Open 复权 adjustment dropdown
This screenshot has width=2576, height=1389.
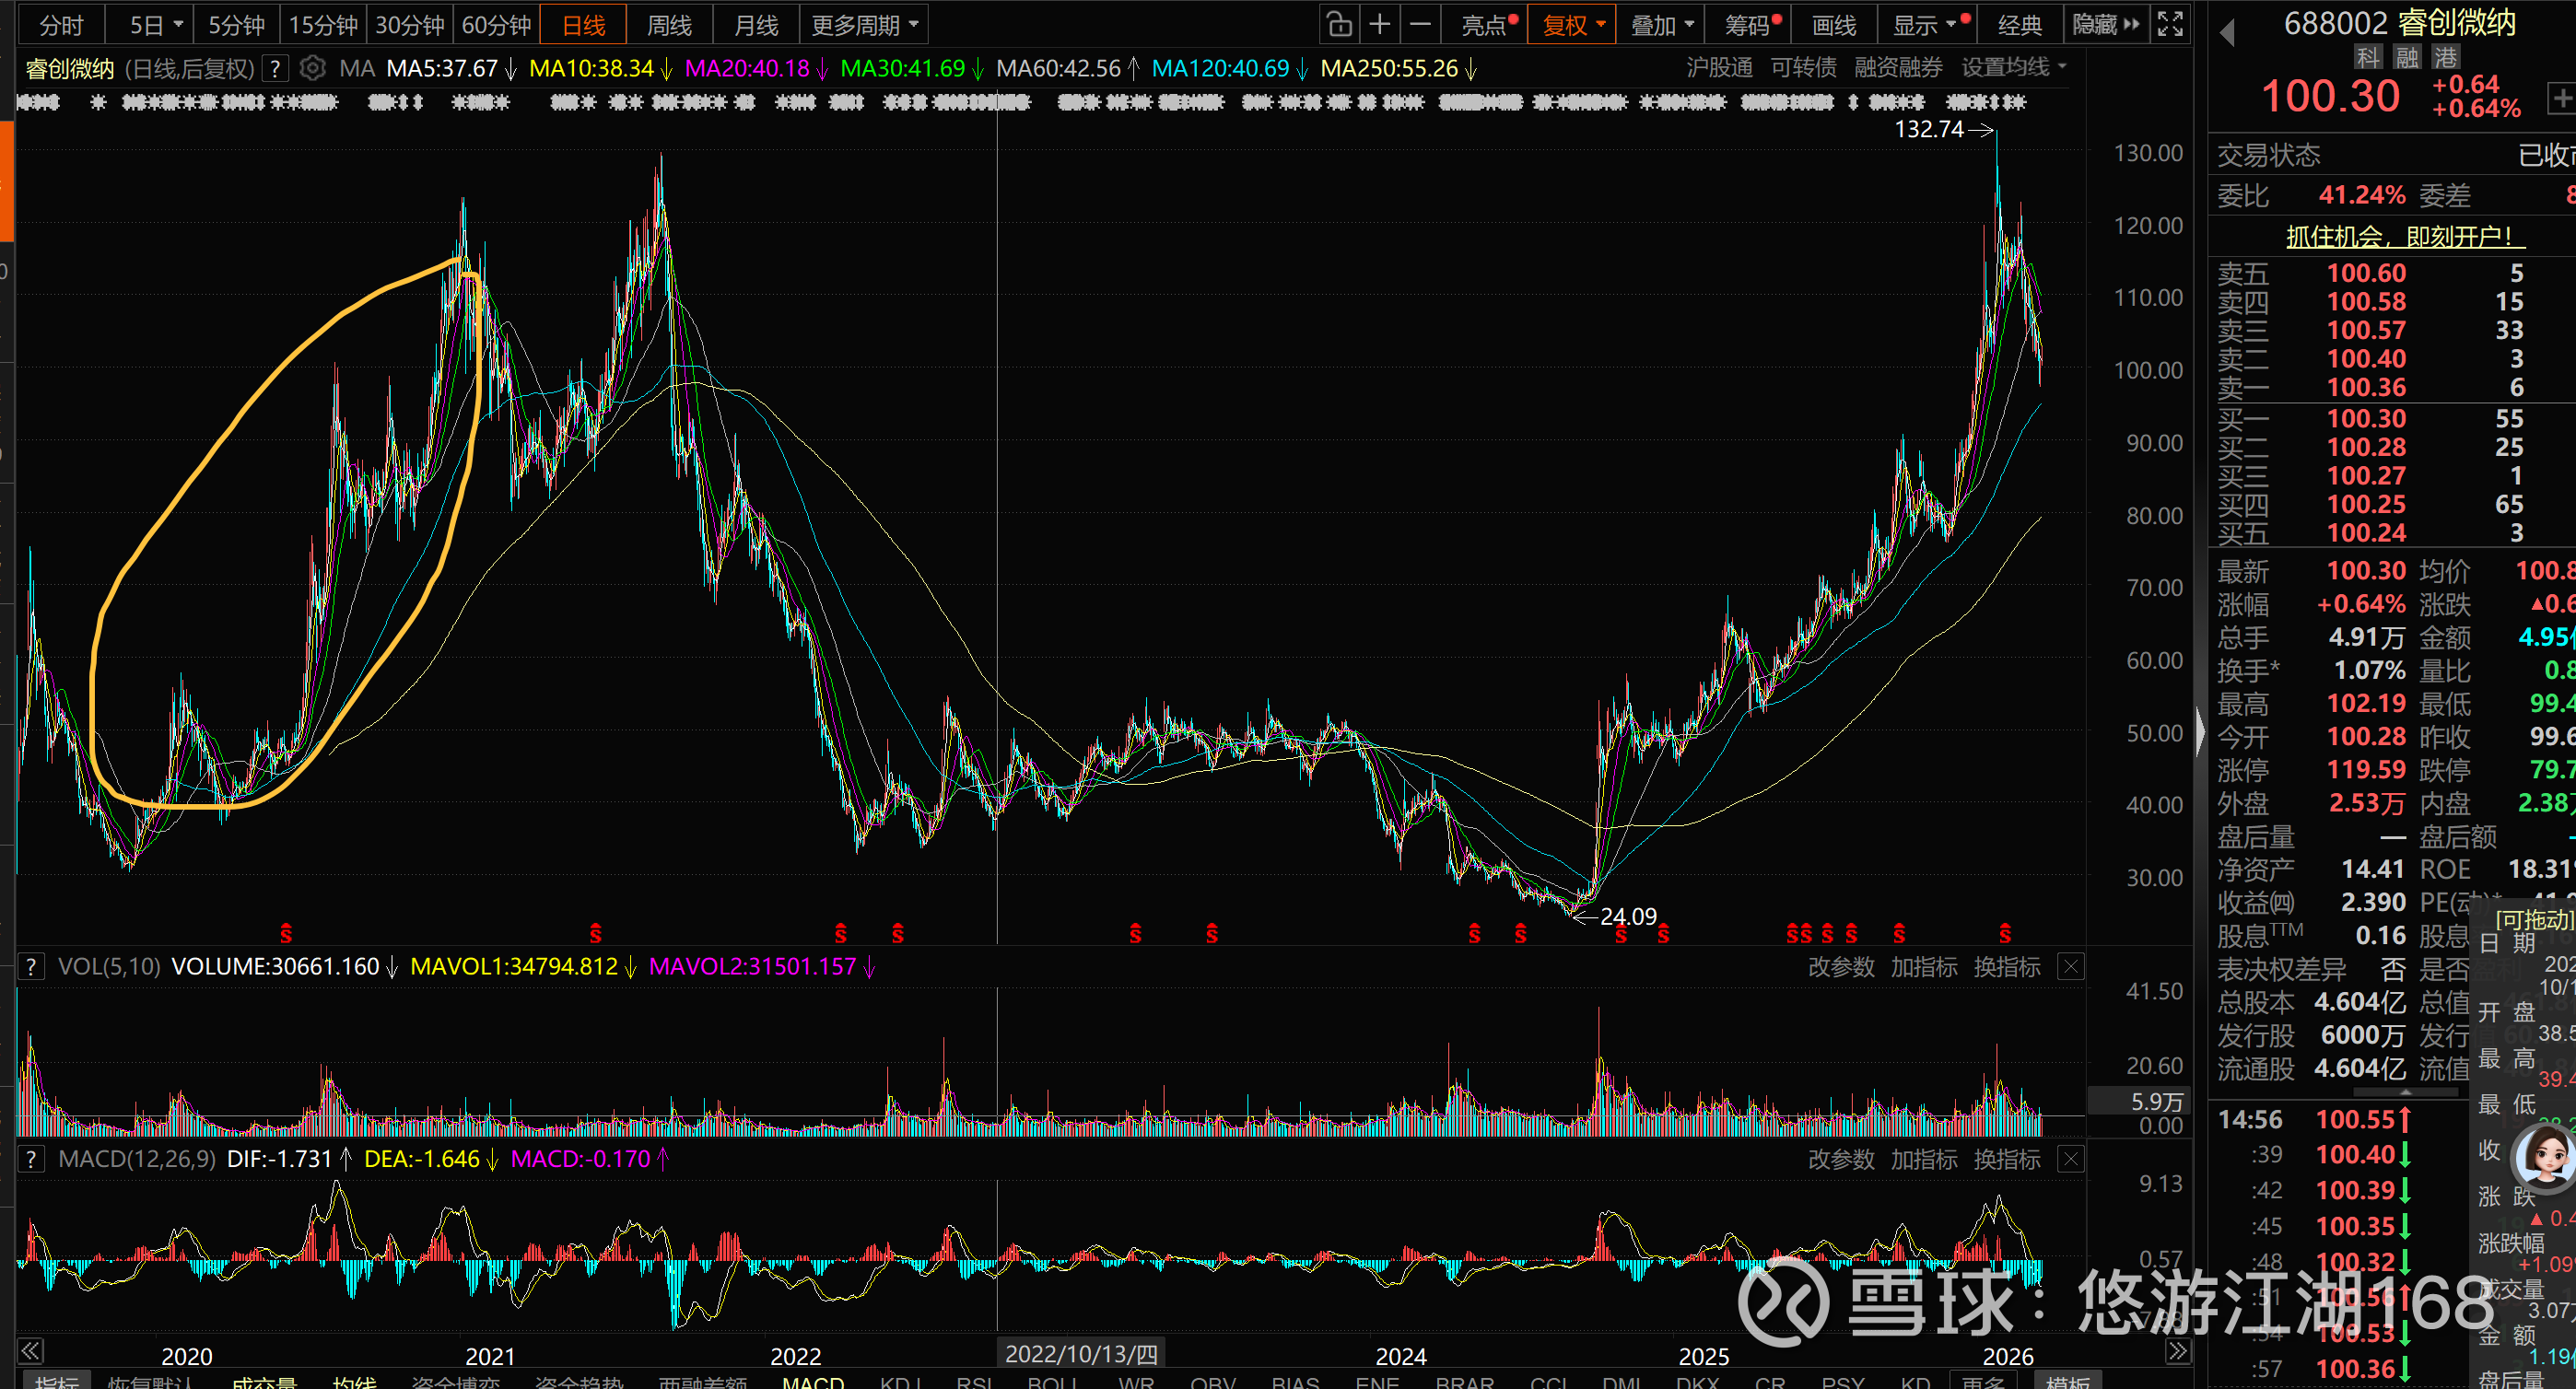(x=1572, y=24)
